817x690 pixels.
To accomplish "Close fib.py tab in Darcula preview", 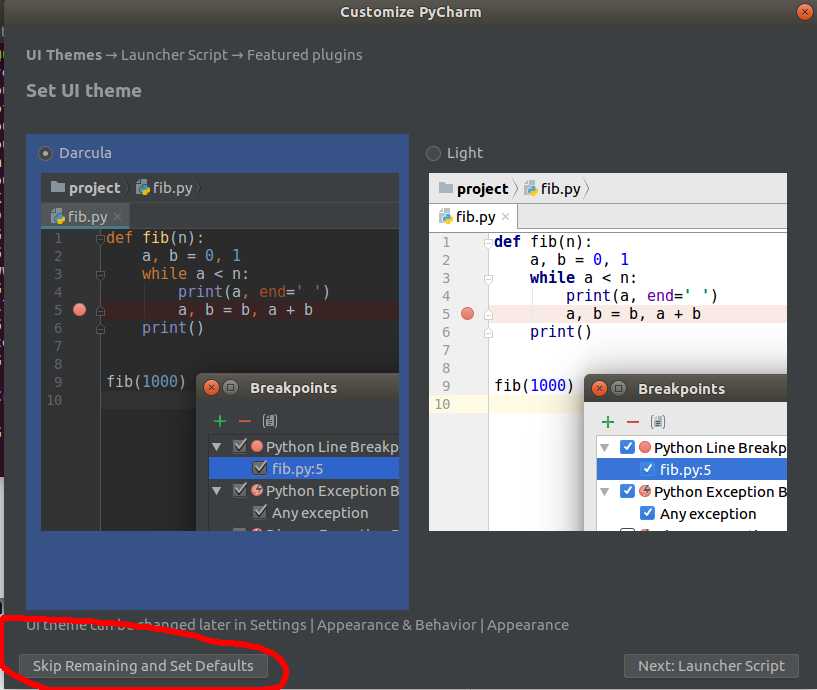I will point(117,216).
